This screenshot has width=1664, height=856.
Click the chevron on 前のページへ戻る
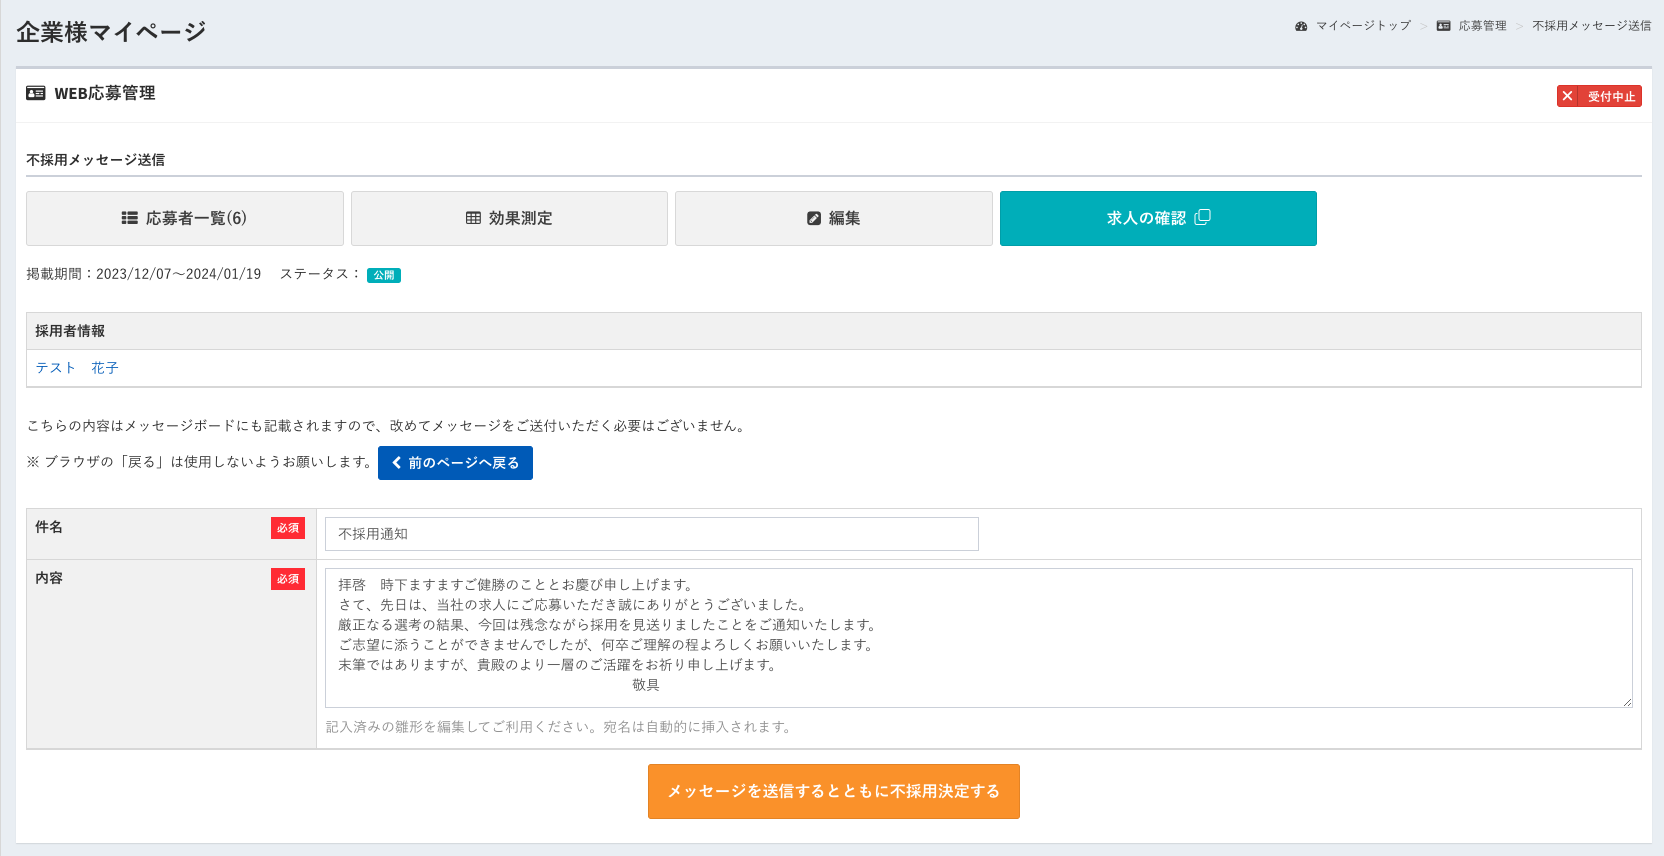(397, 463)
